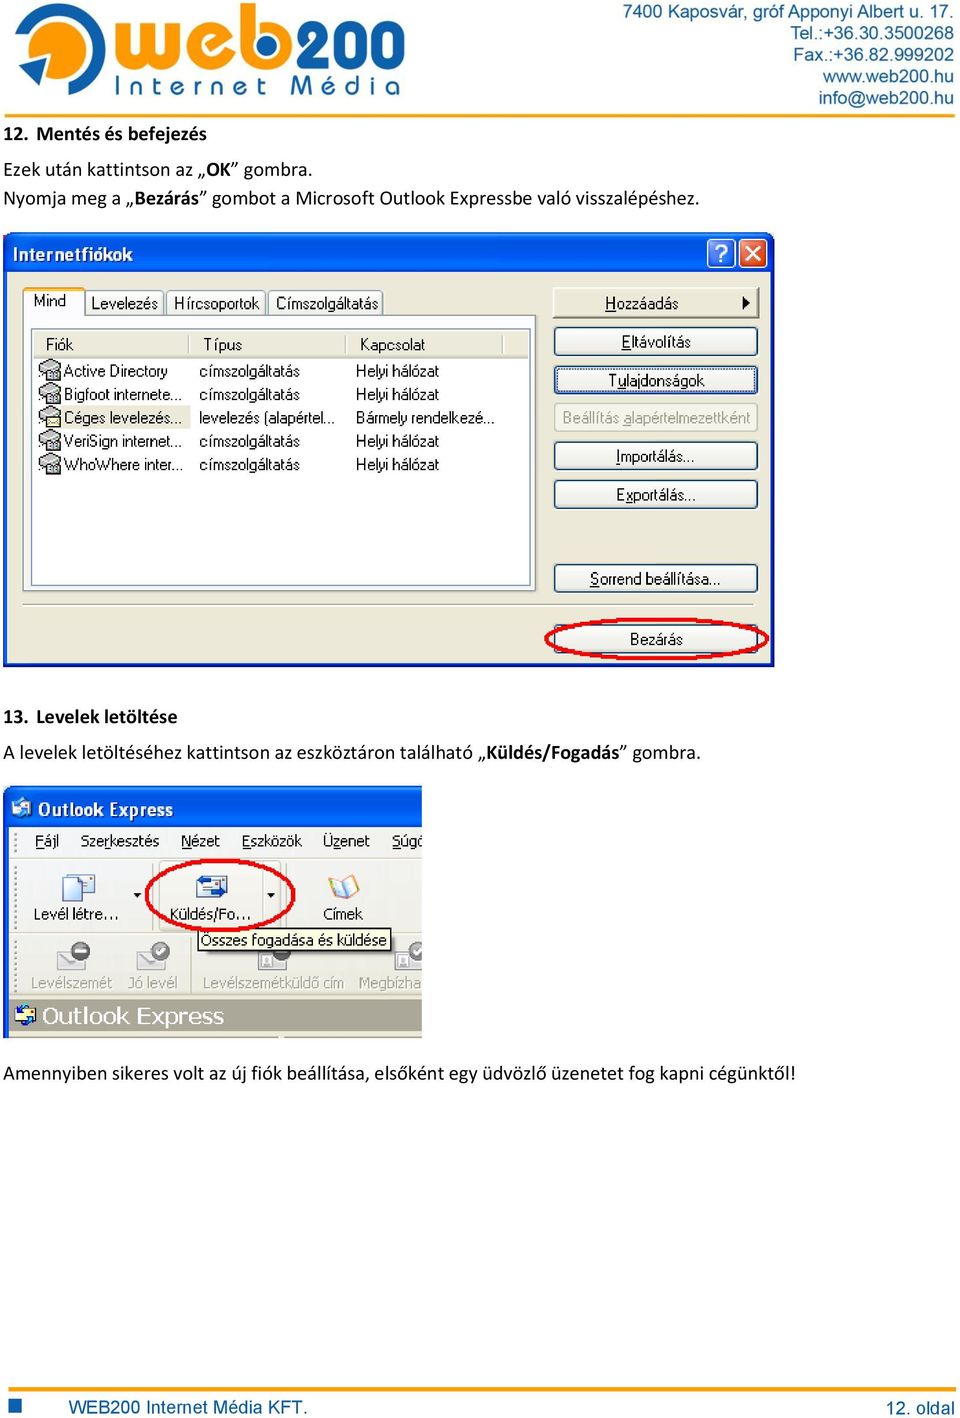Viewport: 960px width, 1418px height.
Task: Click the Active Directory account icon
Action: pos(49,371)
